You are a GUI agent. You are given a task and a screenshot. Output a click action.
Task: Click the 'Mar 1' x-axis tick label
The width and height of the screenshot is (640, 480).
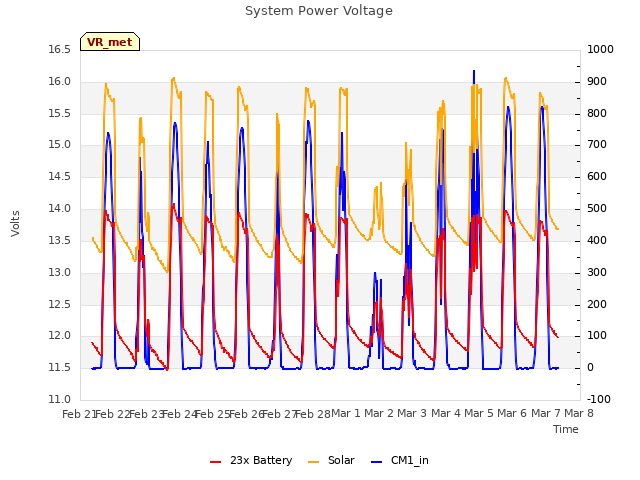point(346,413)
